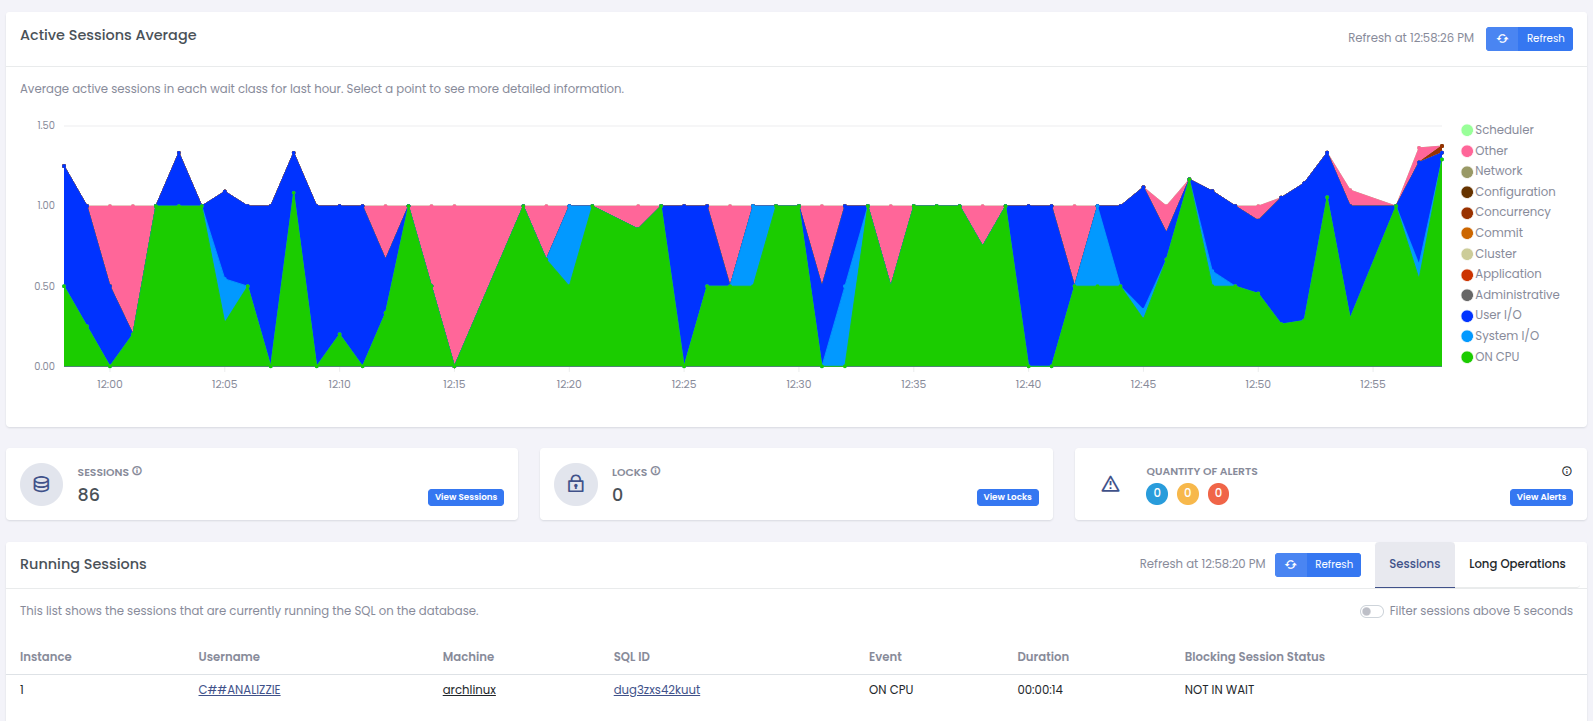Click the View Locks button

point(1007,497)
